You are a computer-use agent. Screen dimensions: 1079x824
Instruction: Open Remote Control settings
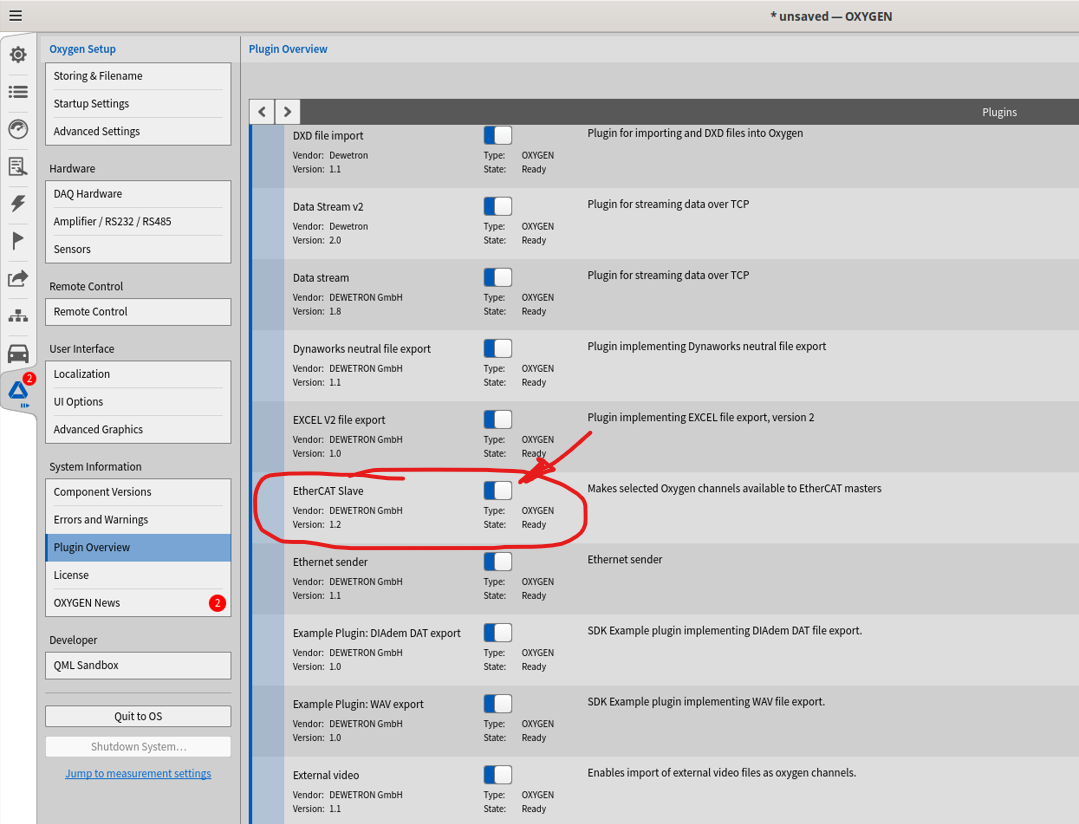pos(138,311)
